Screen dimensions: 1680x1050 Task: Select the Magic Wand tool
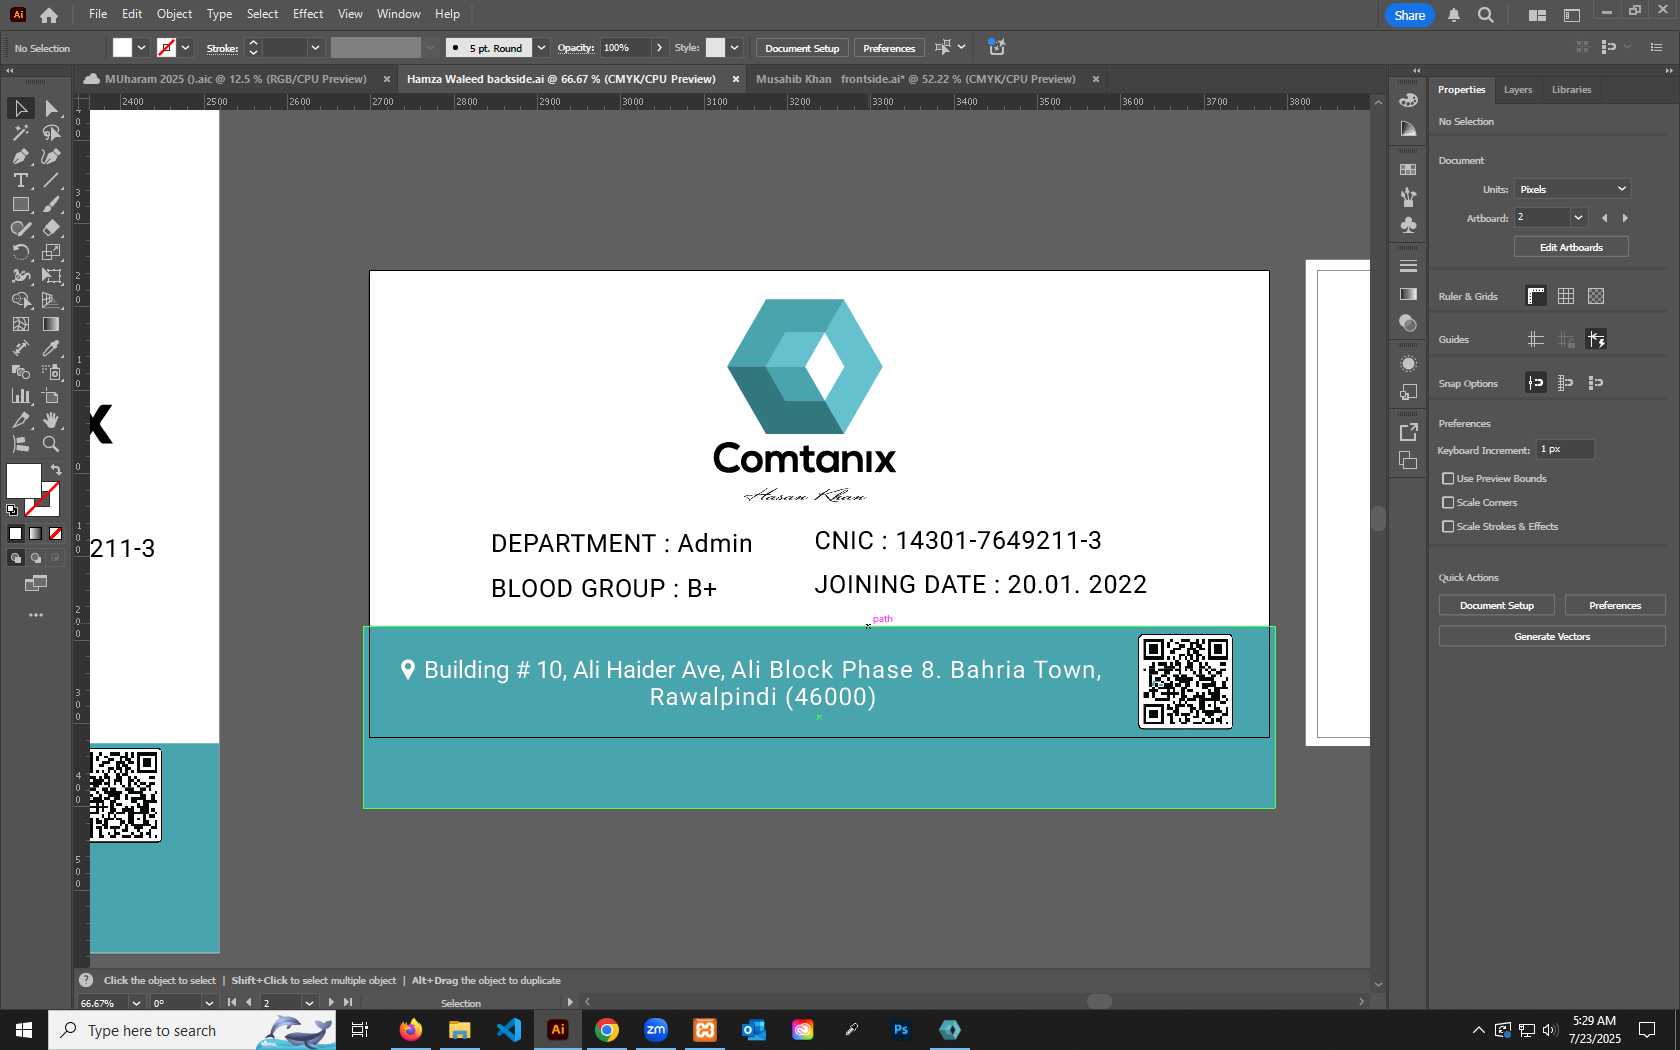coord(20,132)
